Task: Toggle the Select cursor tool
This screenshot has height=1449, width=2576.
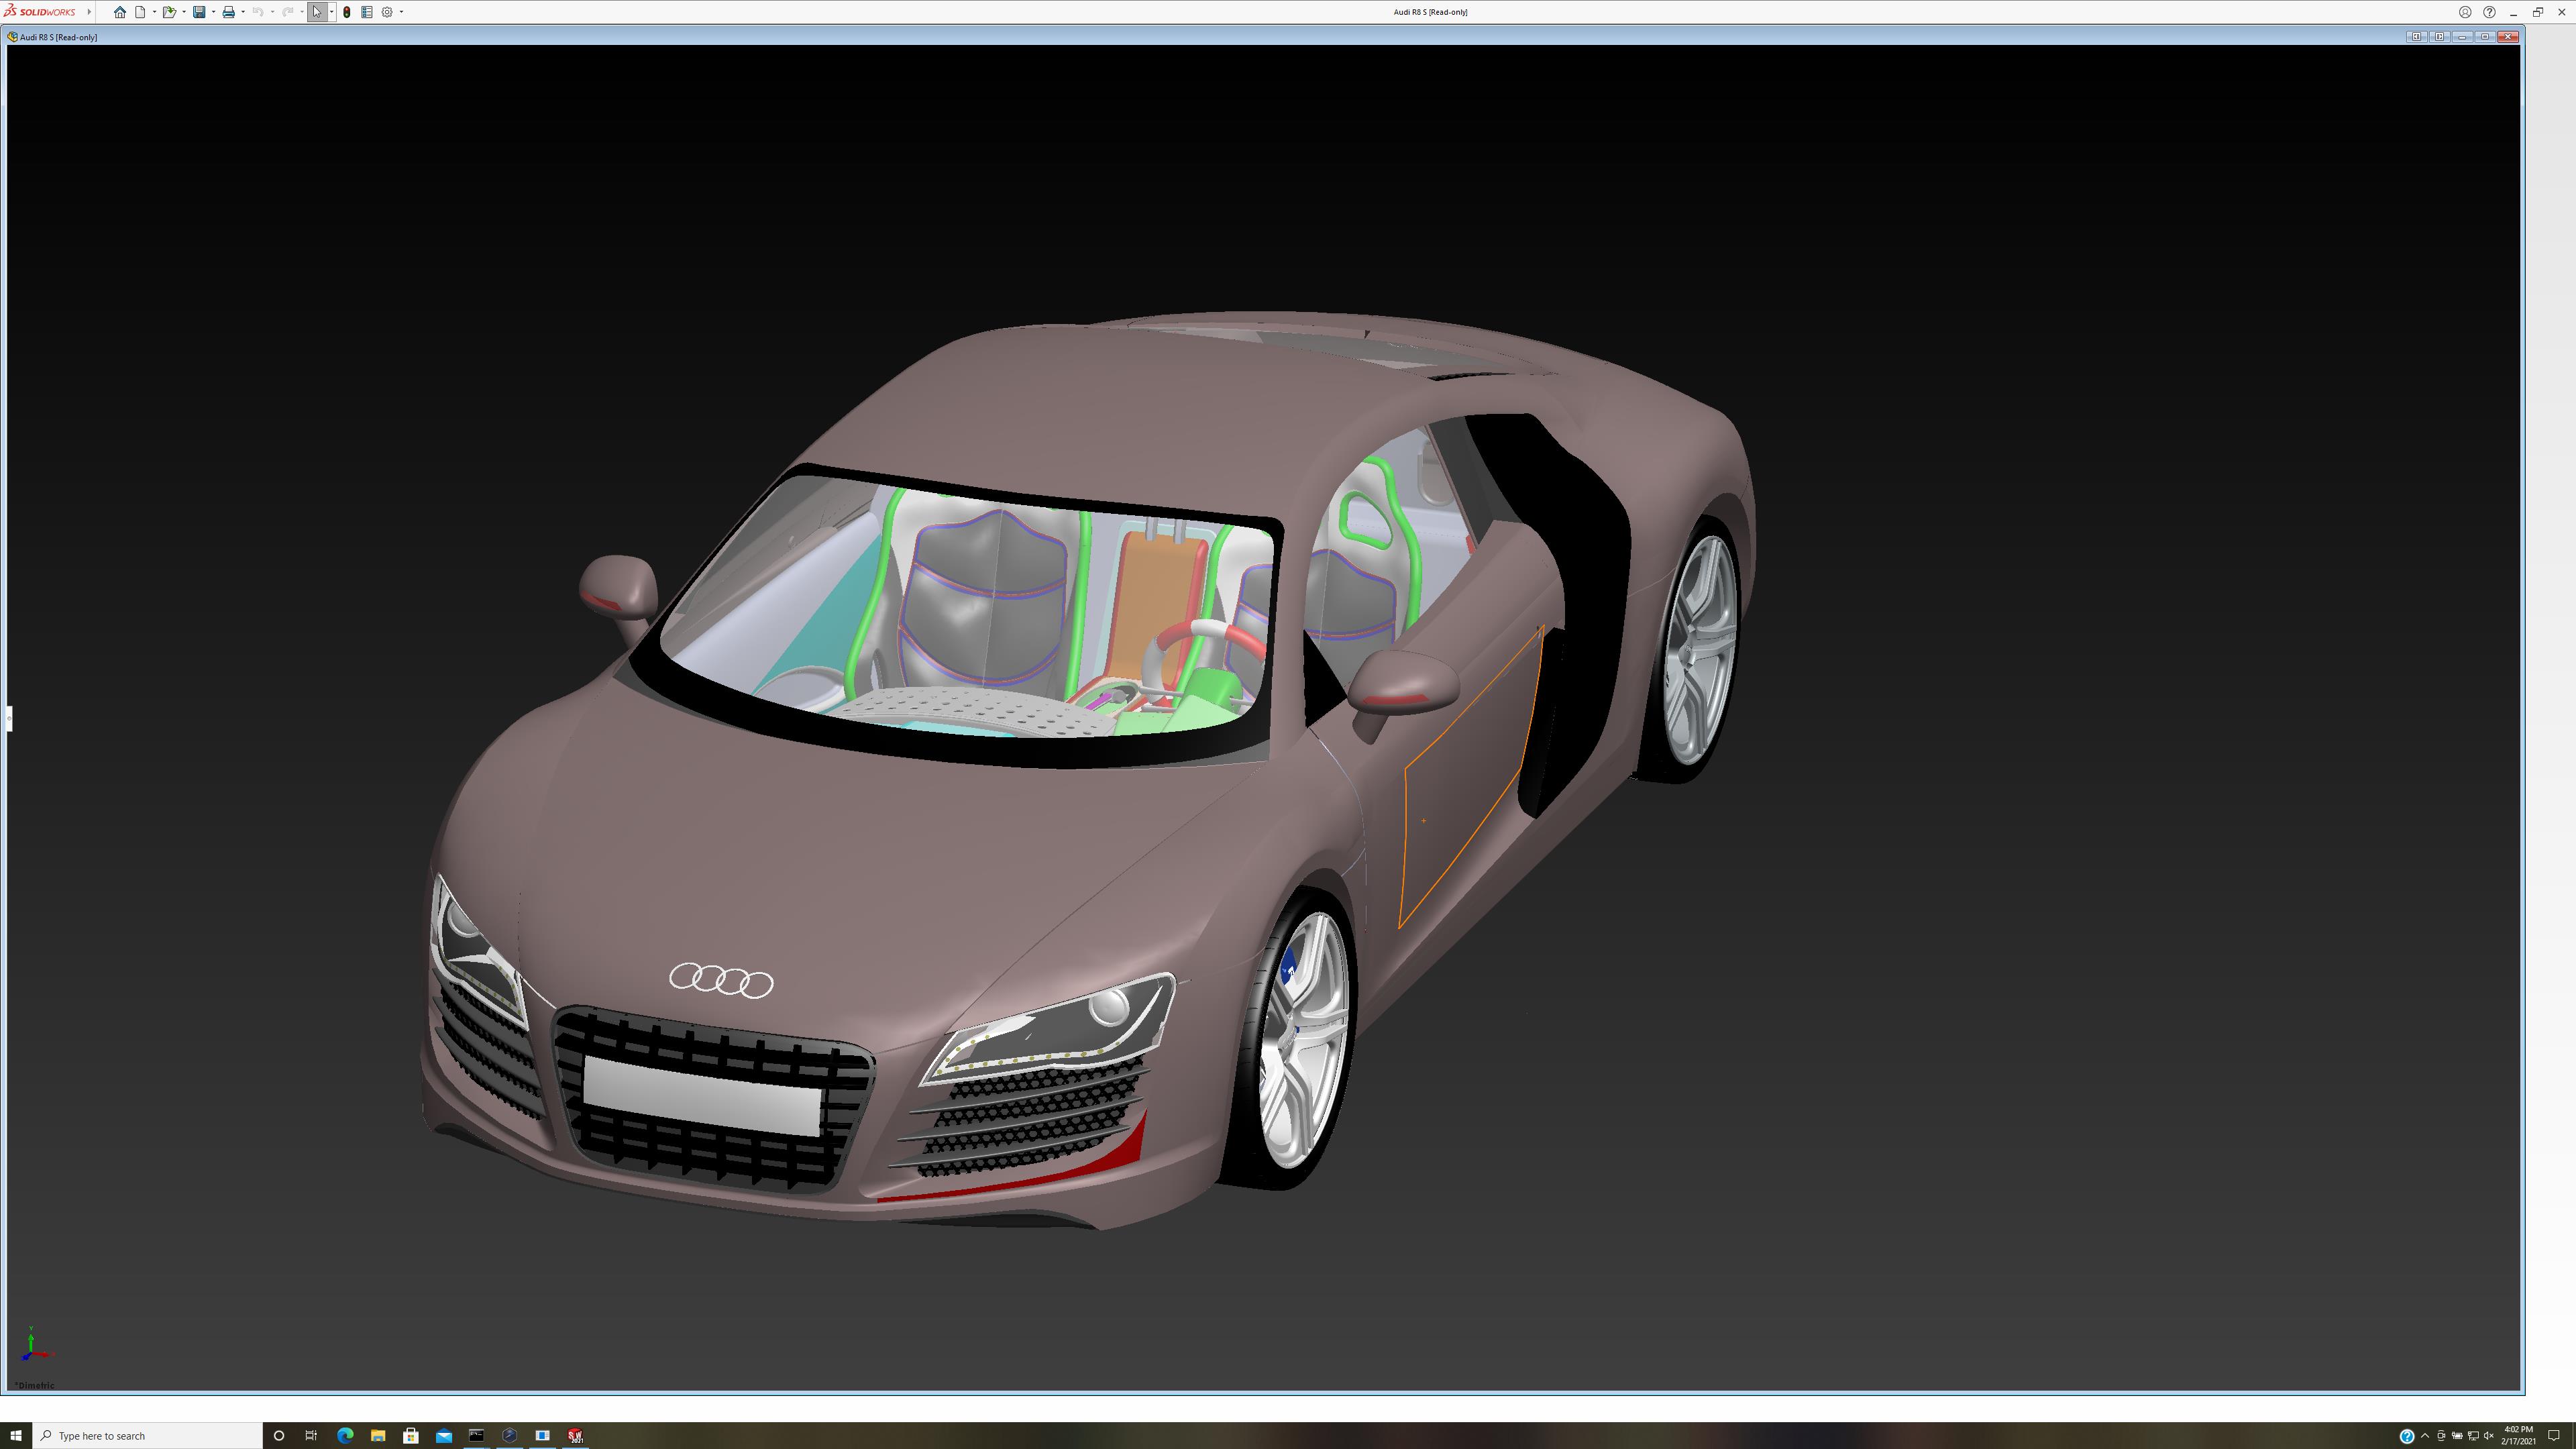Action: [x=317, y=12]
